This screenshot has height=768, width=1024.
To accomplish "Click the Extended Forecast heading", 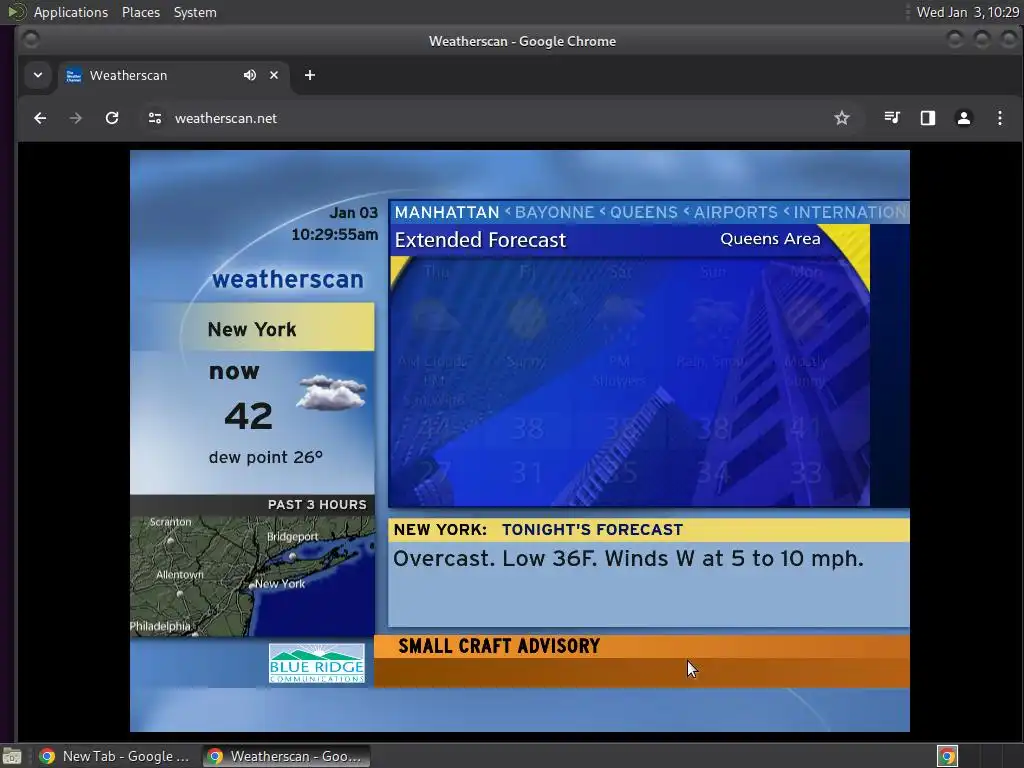I will coord(480,240).
